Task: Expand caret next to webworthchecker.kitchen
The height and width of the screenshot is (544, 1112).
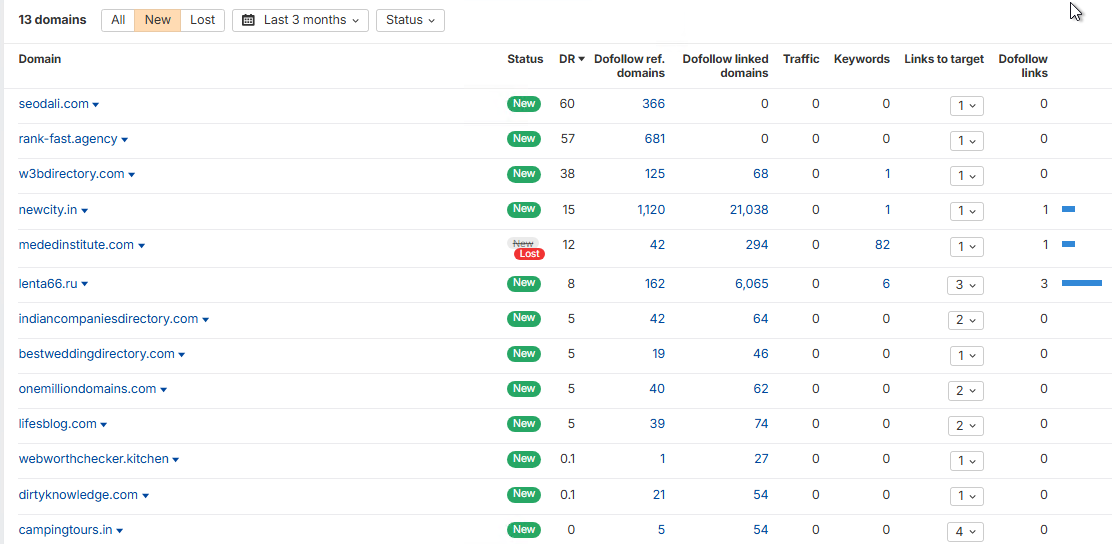Action: [x=176, y=460]
